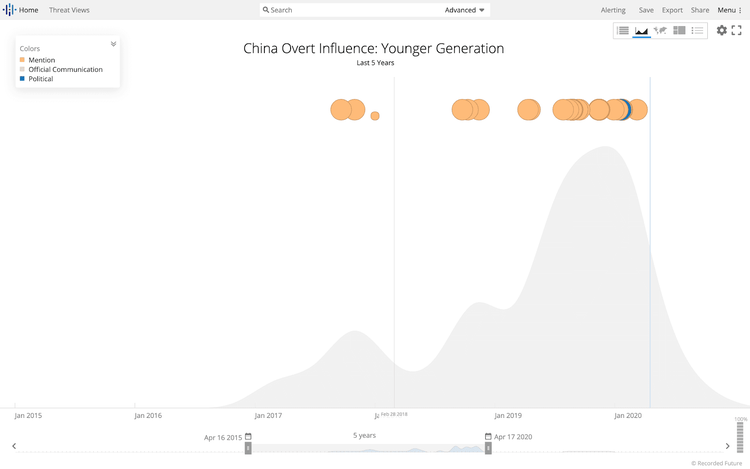Collapse the Colors legend panel

pyautogui.click(x=113, y=44)
